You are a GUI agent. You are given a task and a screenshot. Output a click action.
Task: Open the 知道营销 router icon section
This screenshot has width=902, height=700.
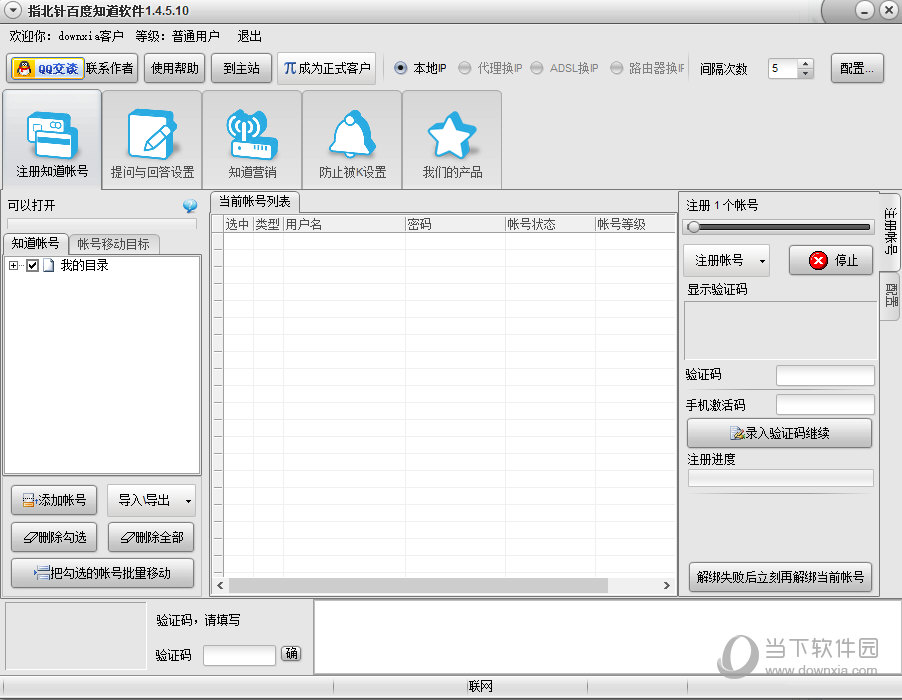coord(253,139)
